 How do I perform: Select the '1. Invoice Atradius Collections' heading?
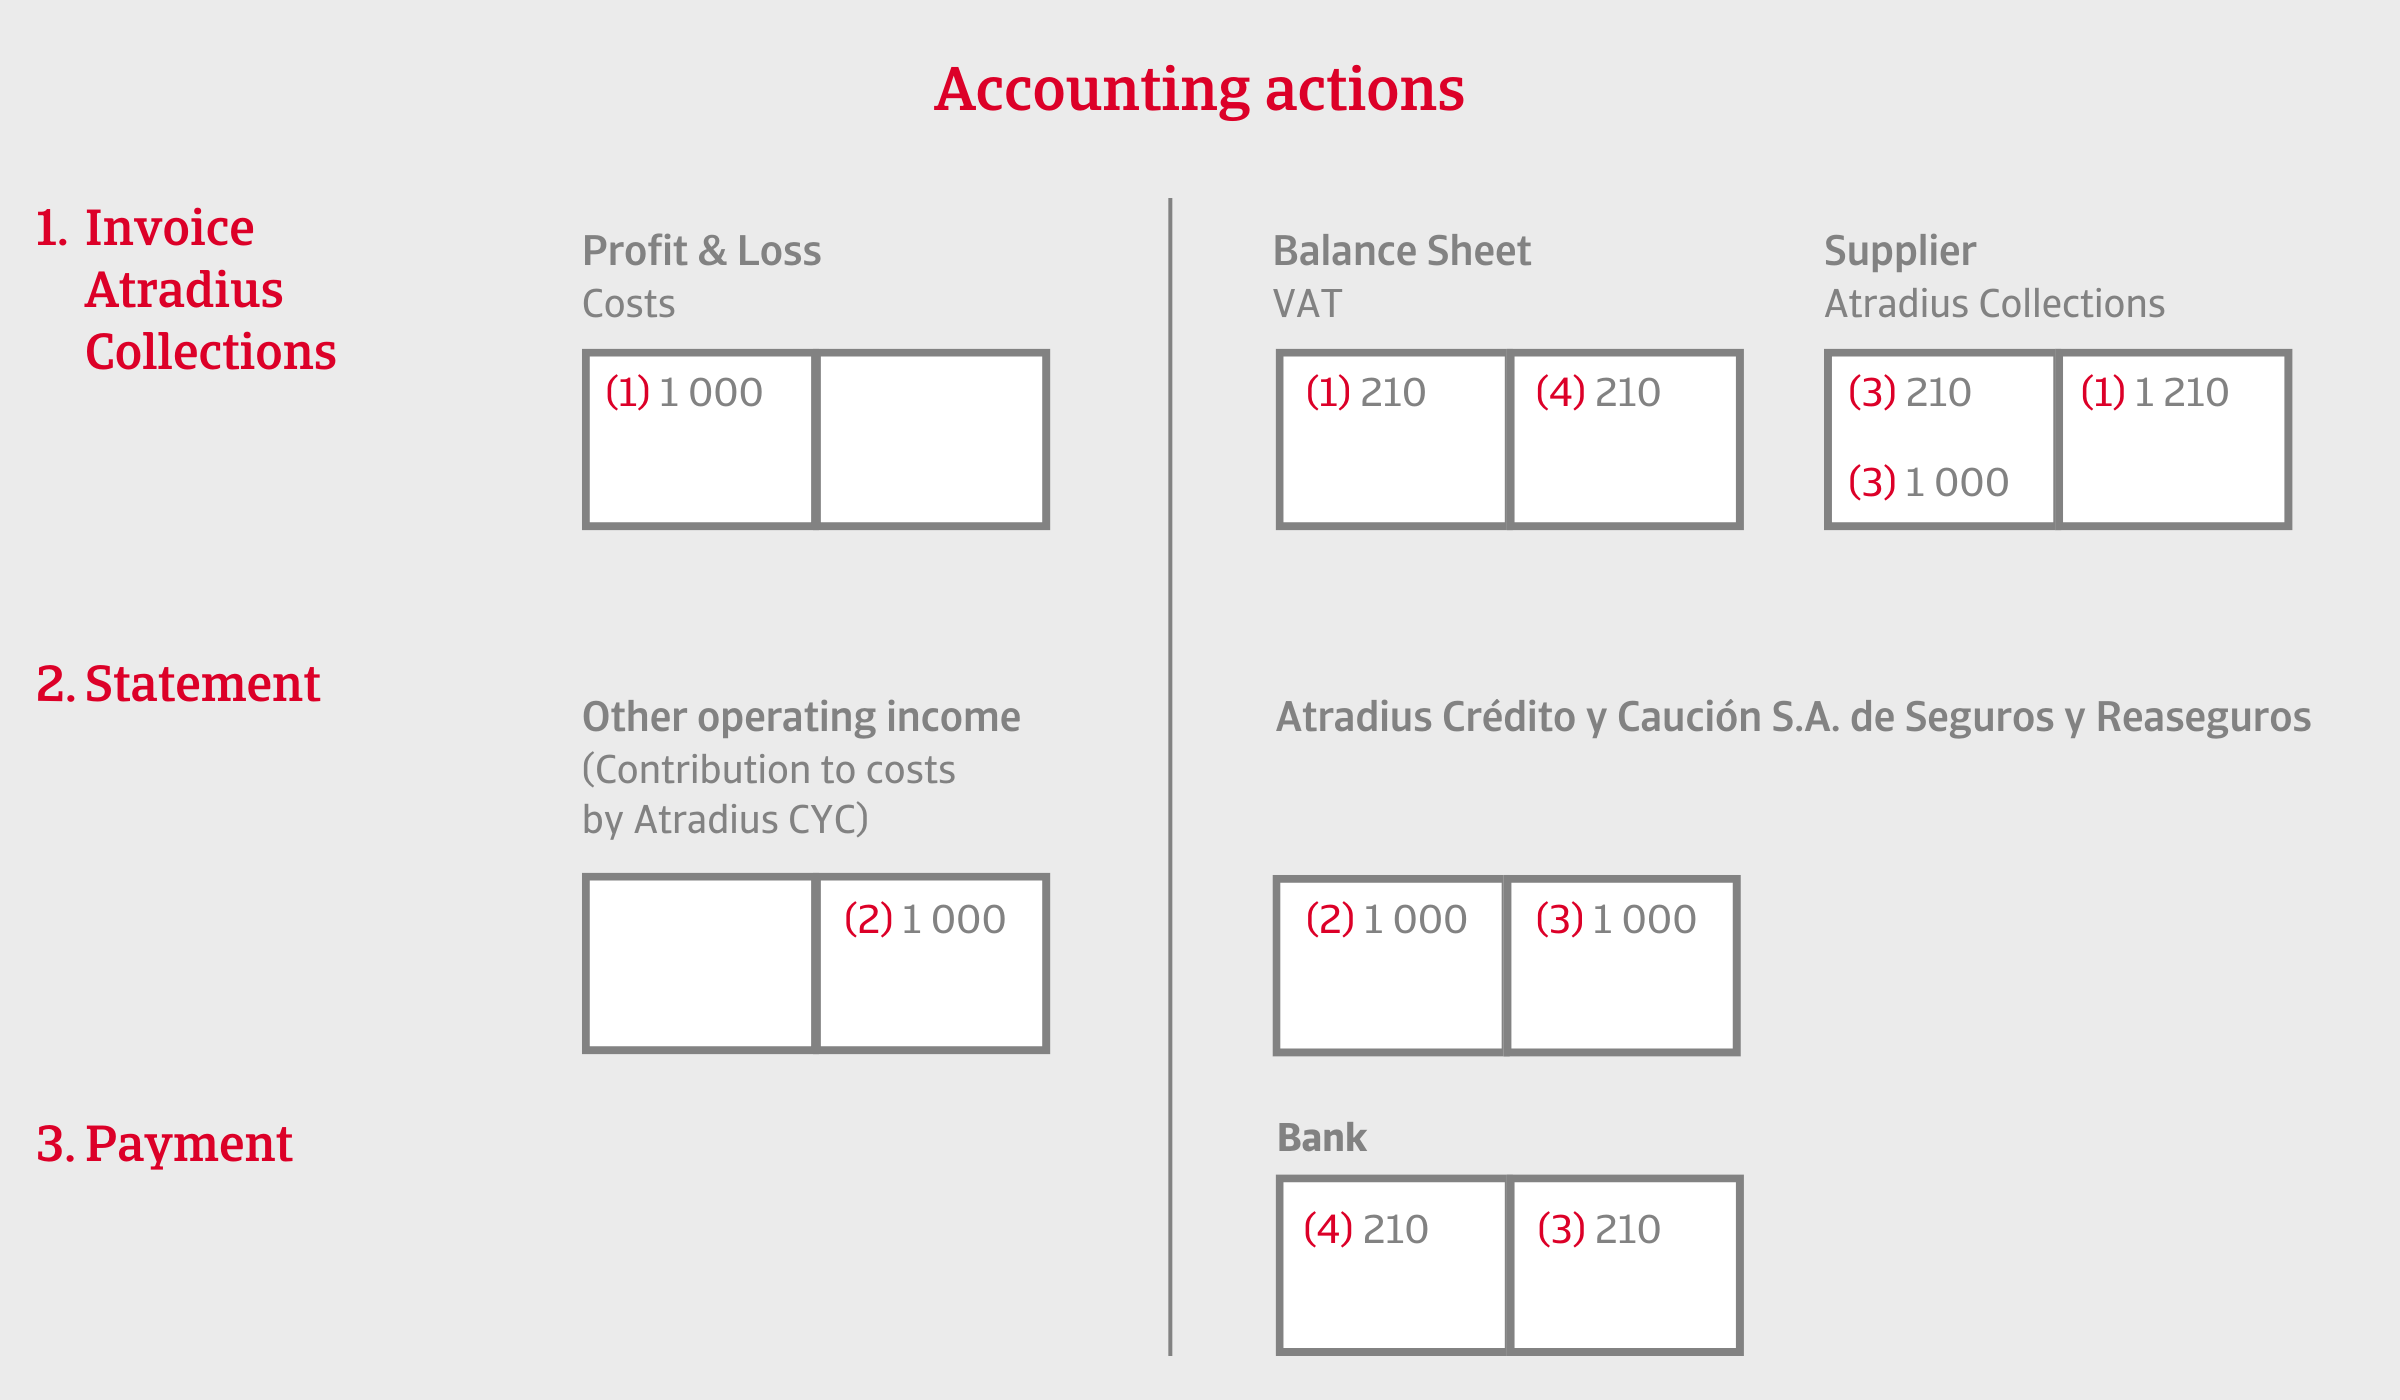click(x=186, y=290)
